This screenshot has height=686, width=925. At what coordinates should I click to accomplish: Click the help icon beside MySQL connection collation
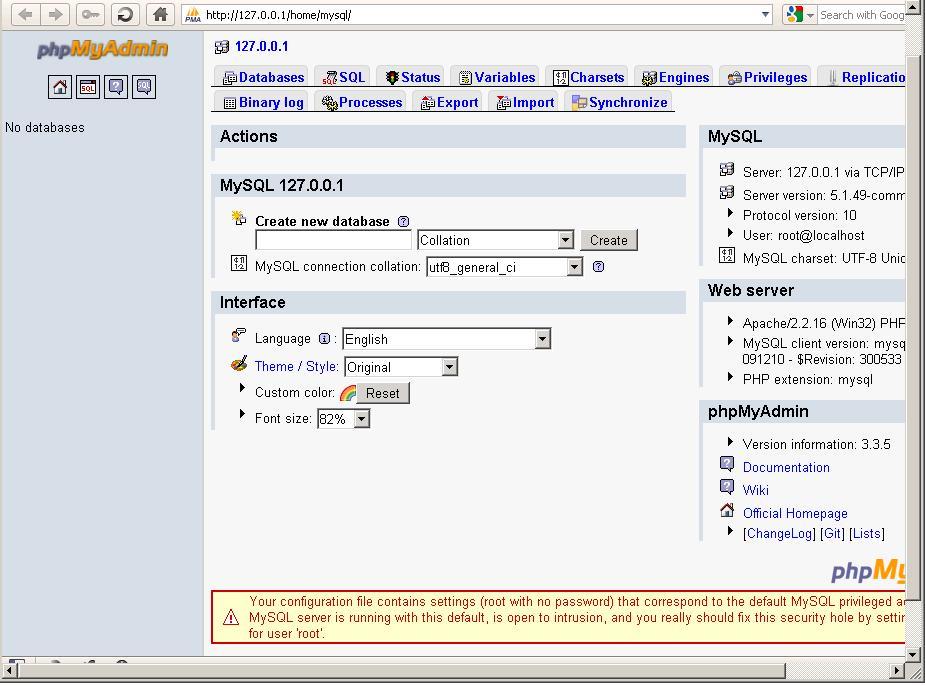pos(598,266)
